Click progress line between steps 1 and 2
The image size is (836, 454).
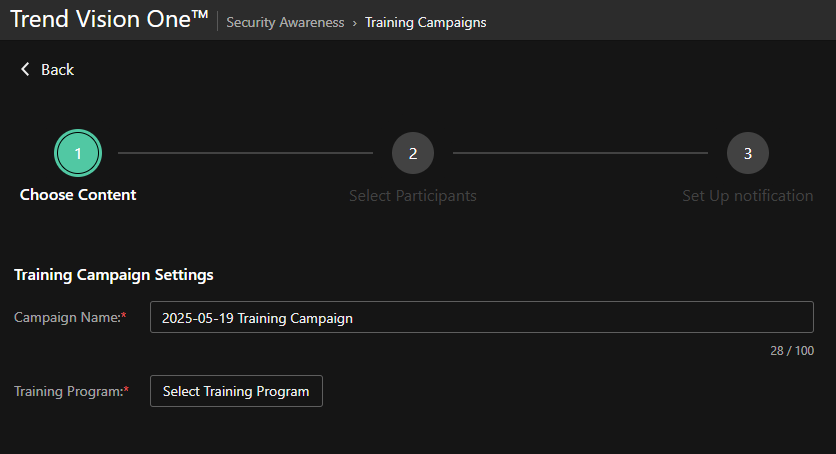[245, 153]
